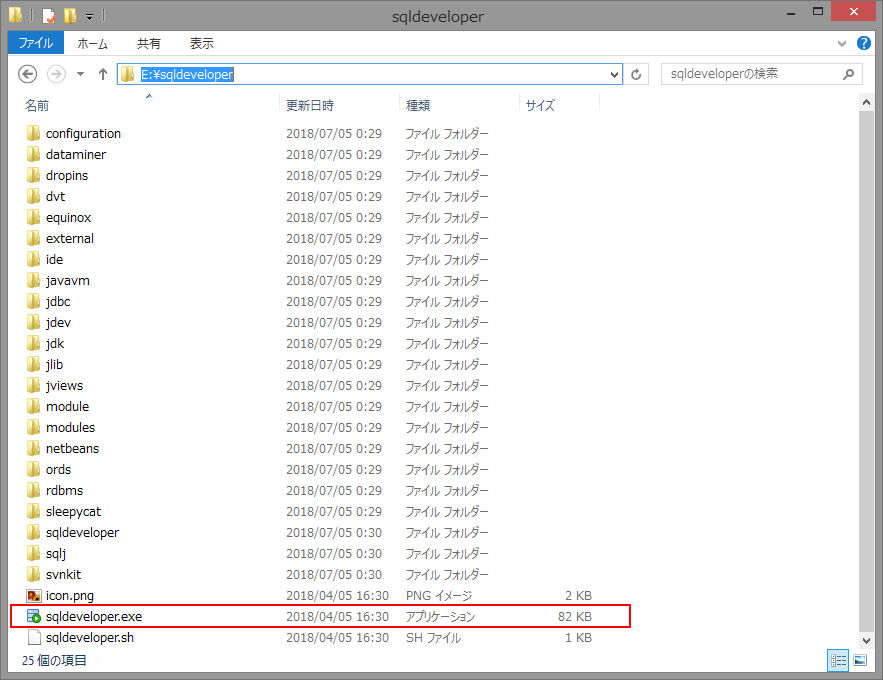Select the jlib folder icon
The height and width of the screenshot is (680, 883).
pyautogui.click(x=33, y=364)
